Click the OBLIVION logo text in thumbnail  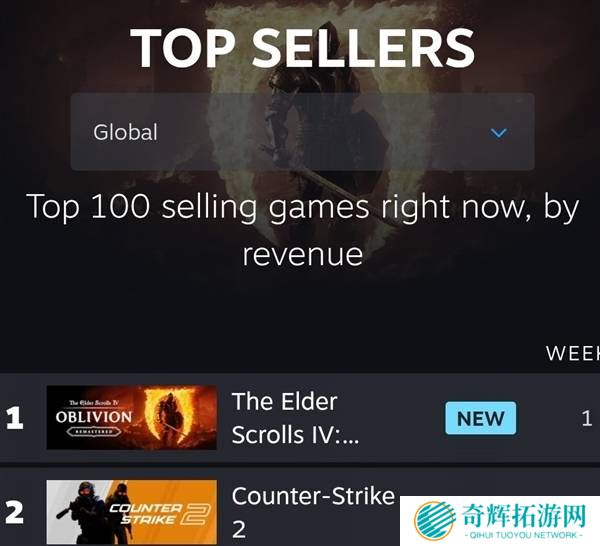click(94, 417)
